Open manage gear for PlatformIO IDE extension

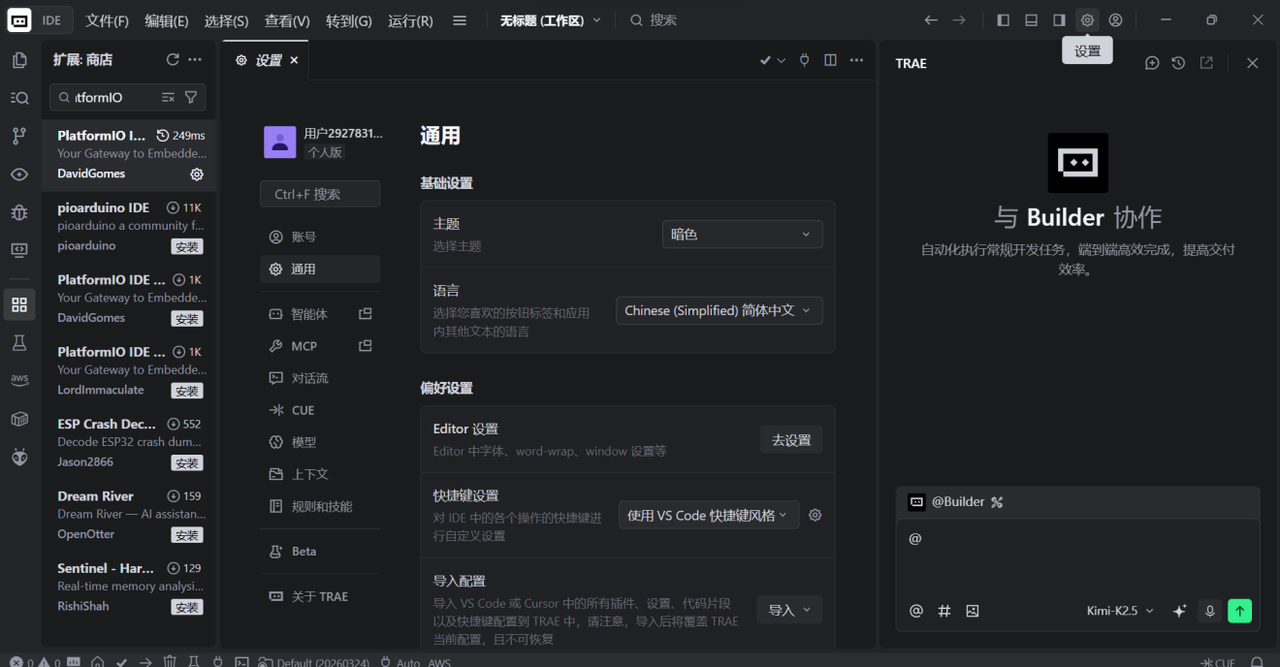tap(197, 174)
